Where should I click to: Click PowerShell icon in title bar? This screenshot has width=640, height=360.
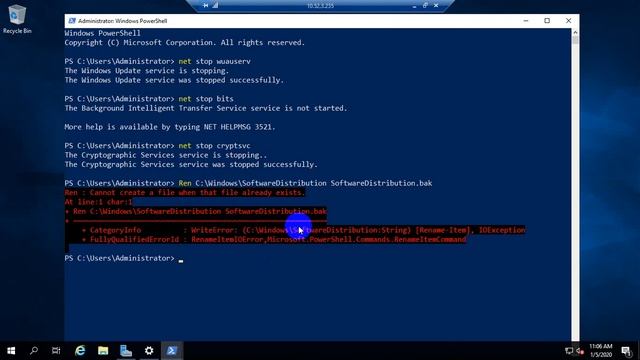72,21
